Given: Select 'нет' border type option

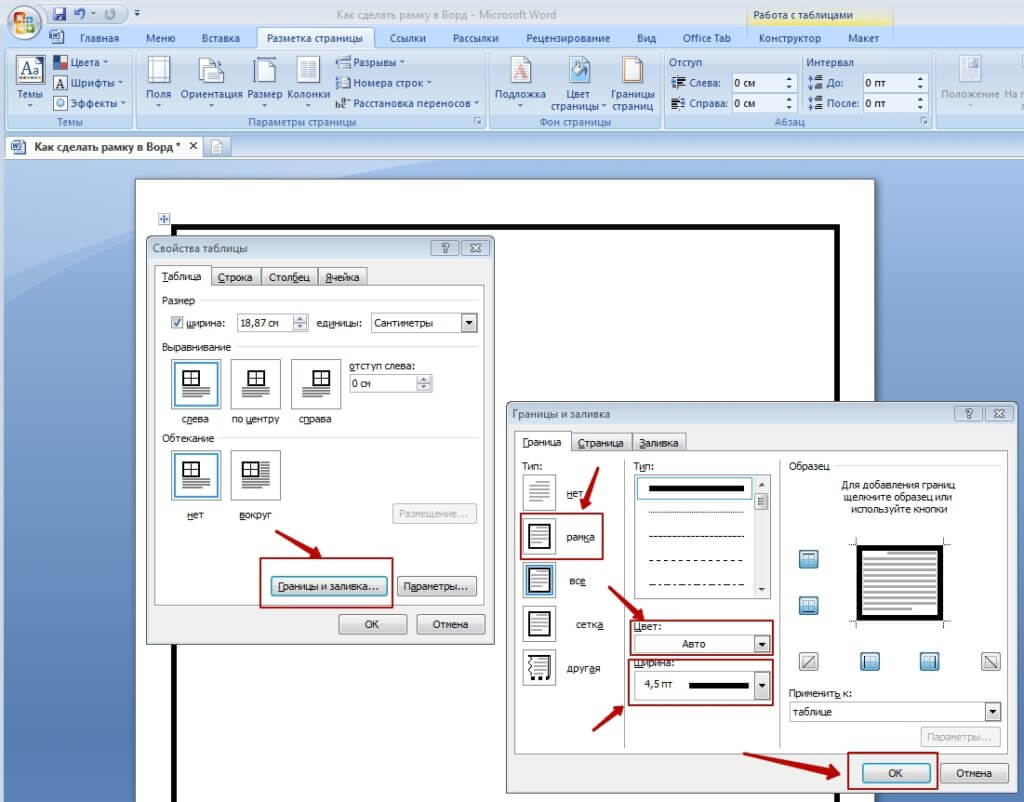Looking at the screenshot, I should tap(540, 492).
